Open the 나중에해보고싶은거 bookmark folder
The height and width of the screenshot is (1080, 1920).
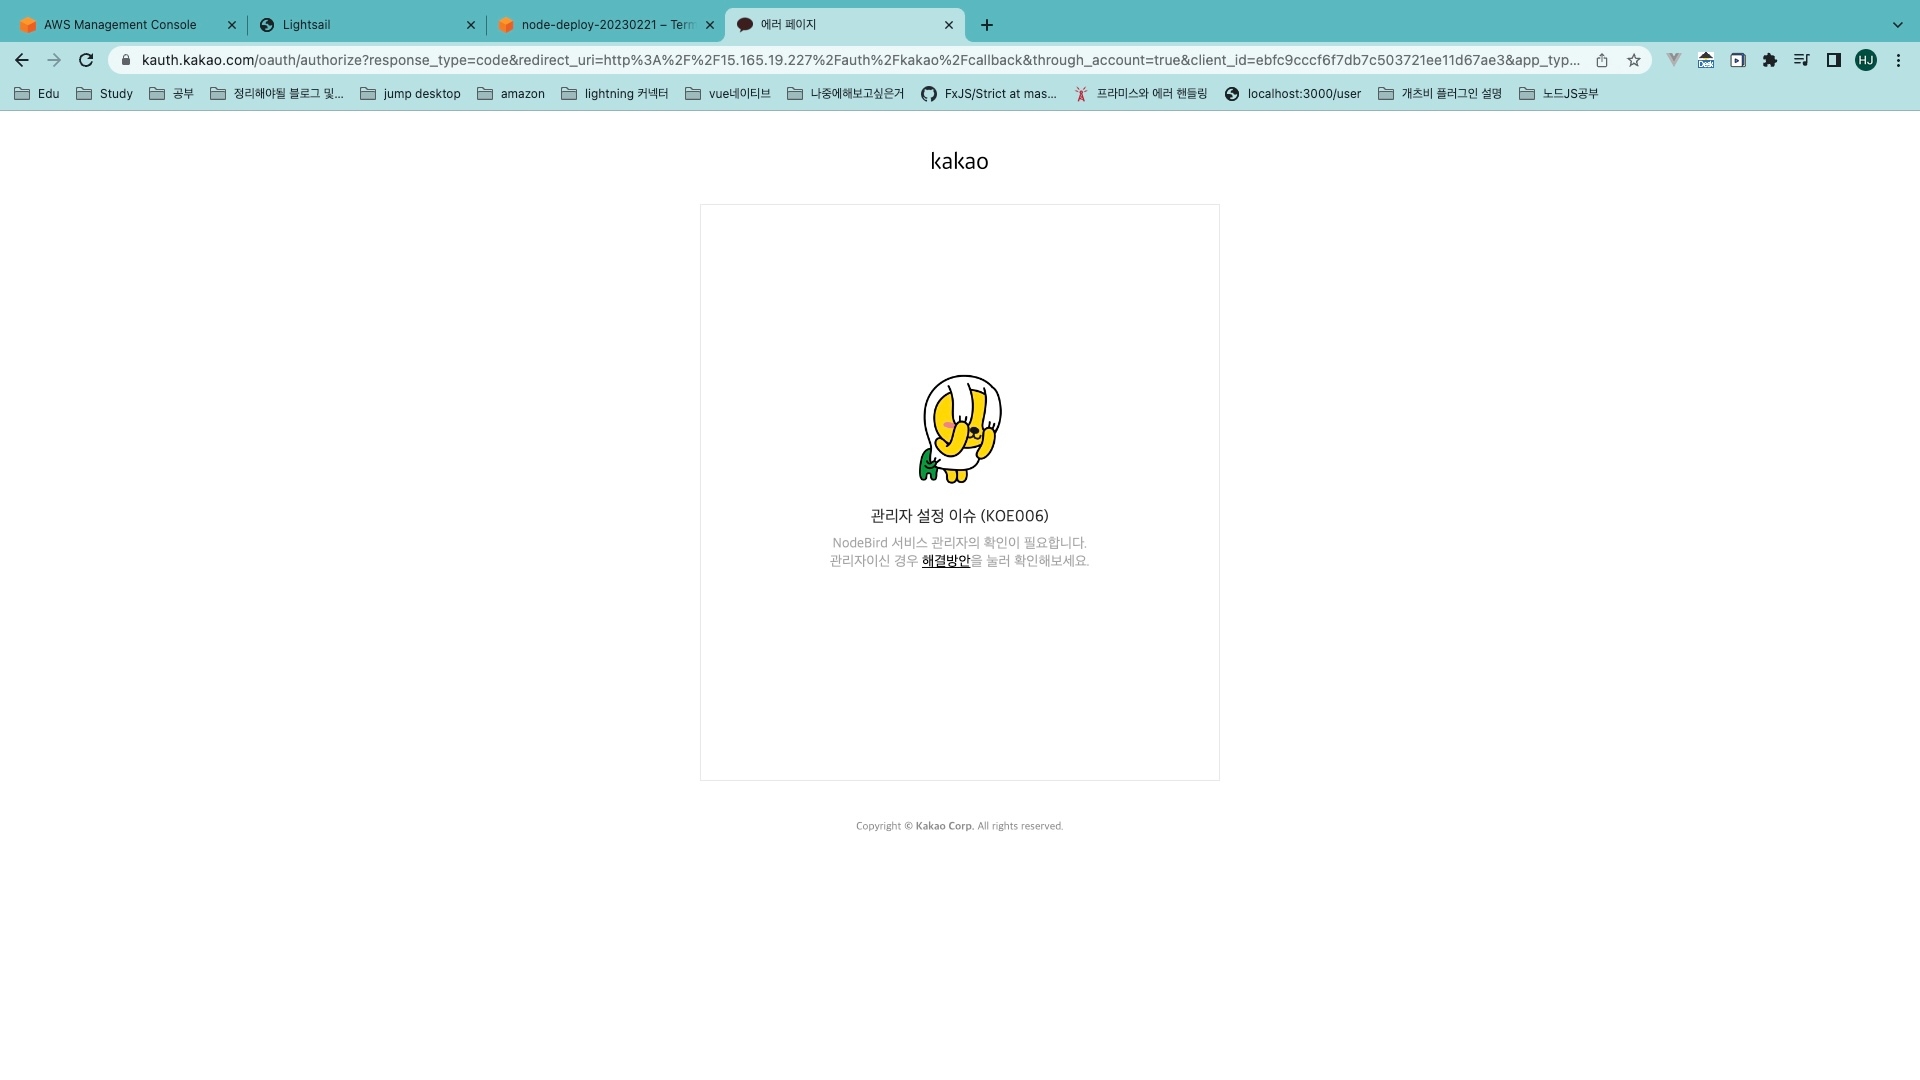tap(846, 94)
